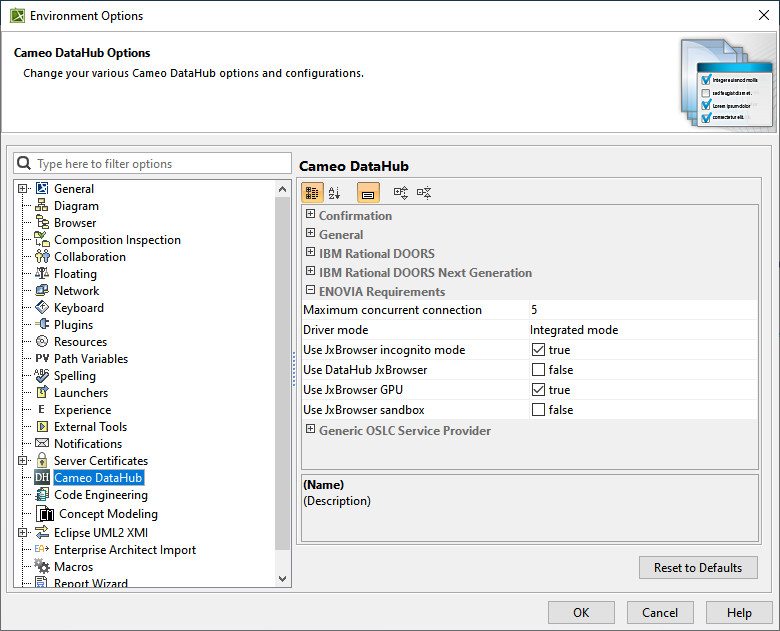Viewport: 780px width, 631px height.
Task: Click the Enterprise Architect Import EA icon
Action: (42, 549)
